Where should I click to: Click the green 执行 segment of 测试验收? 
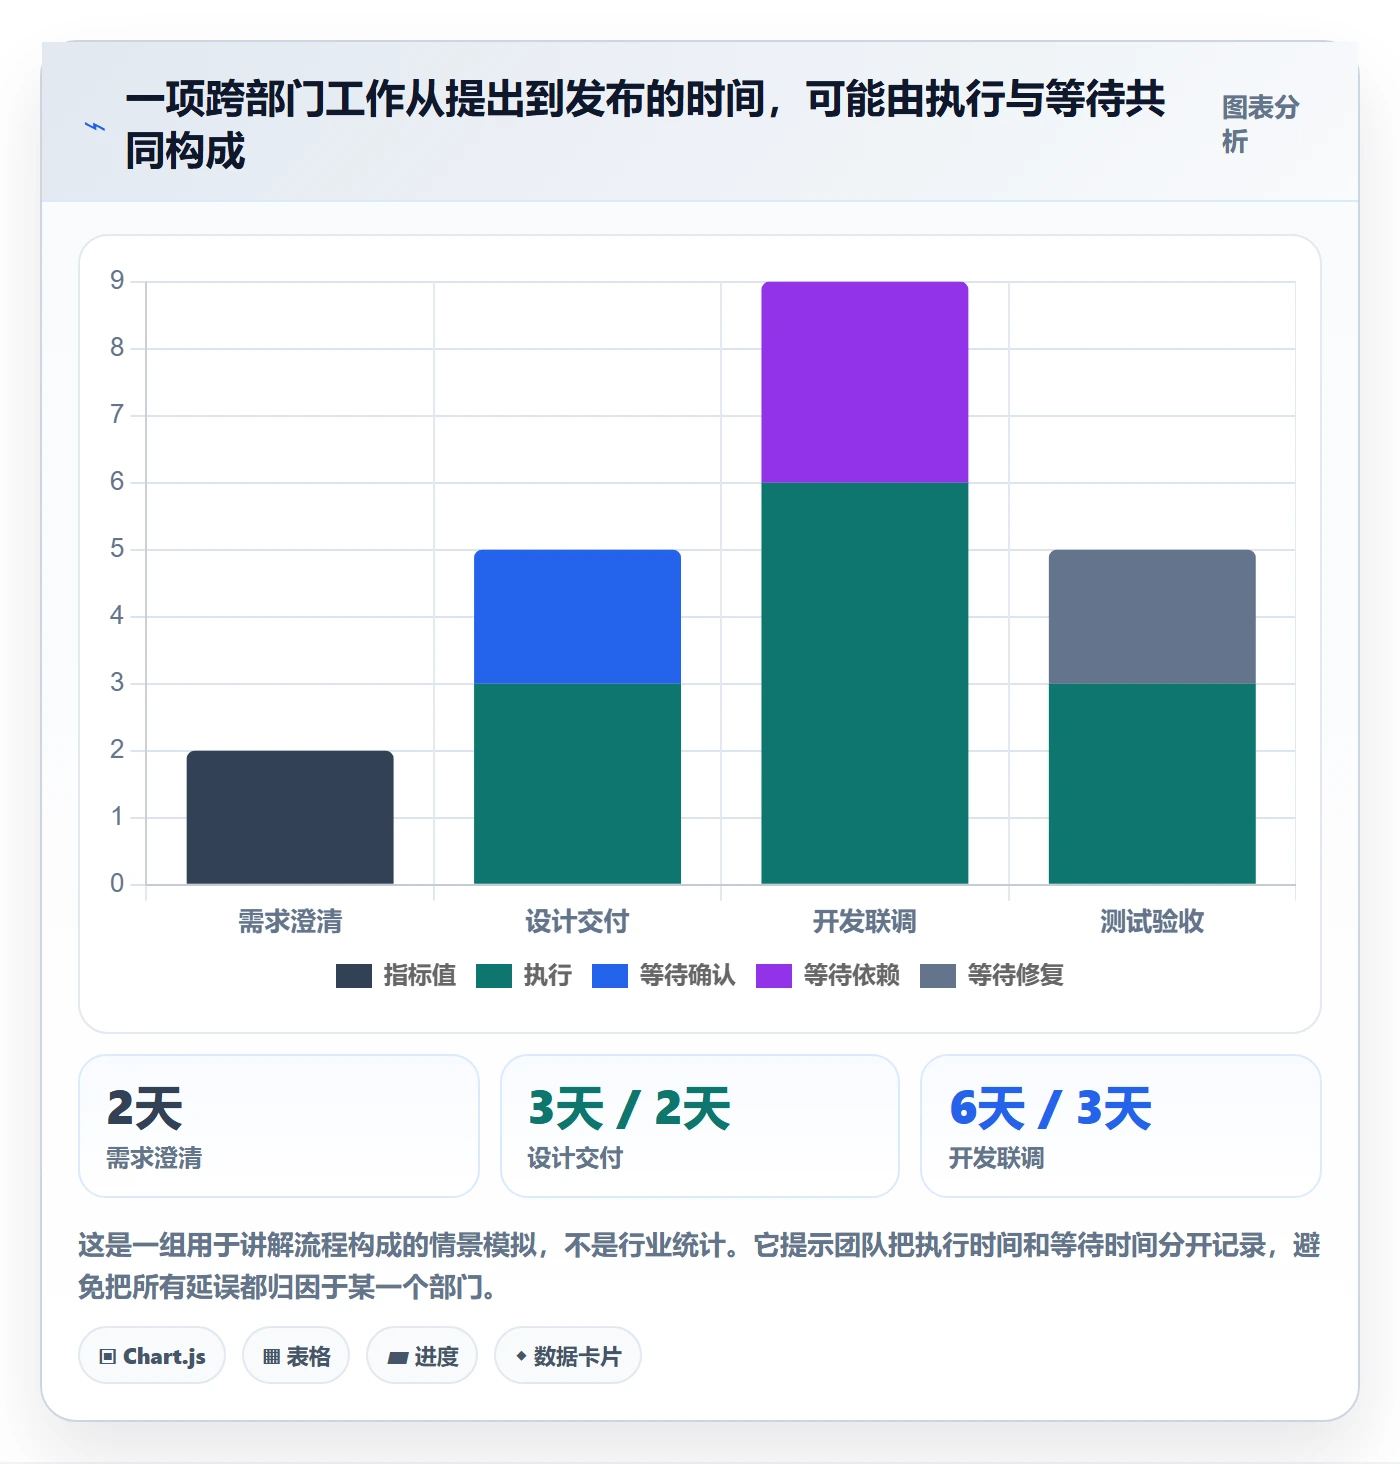point(1152,784)
